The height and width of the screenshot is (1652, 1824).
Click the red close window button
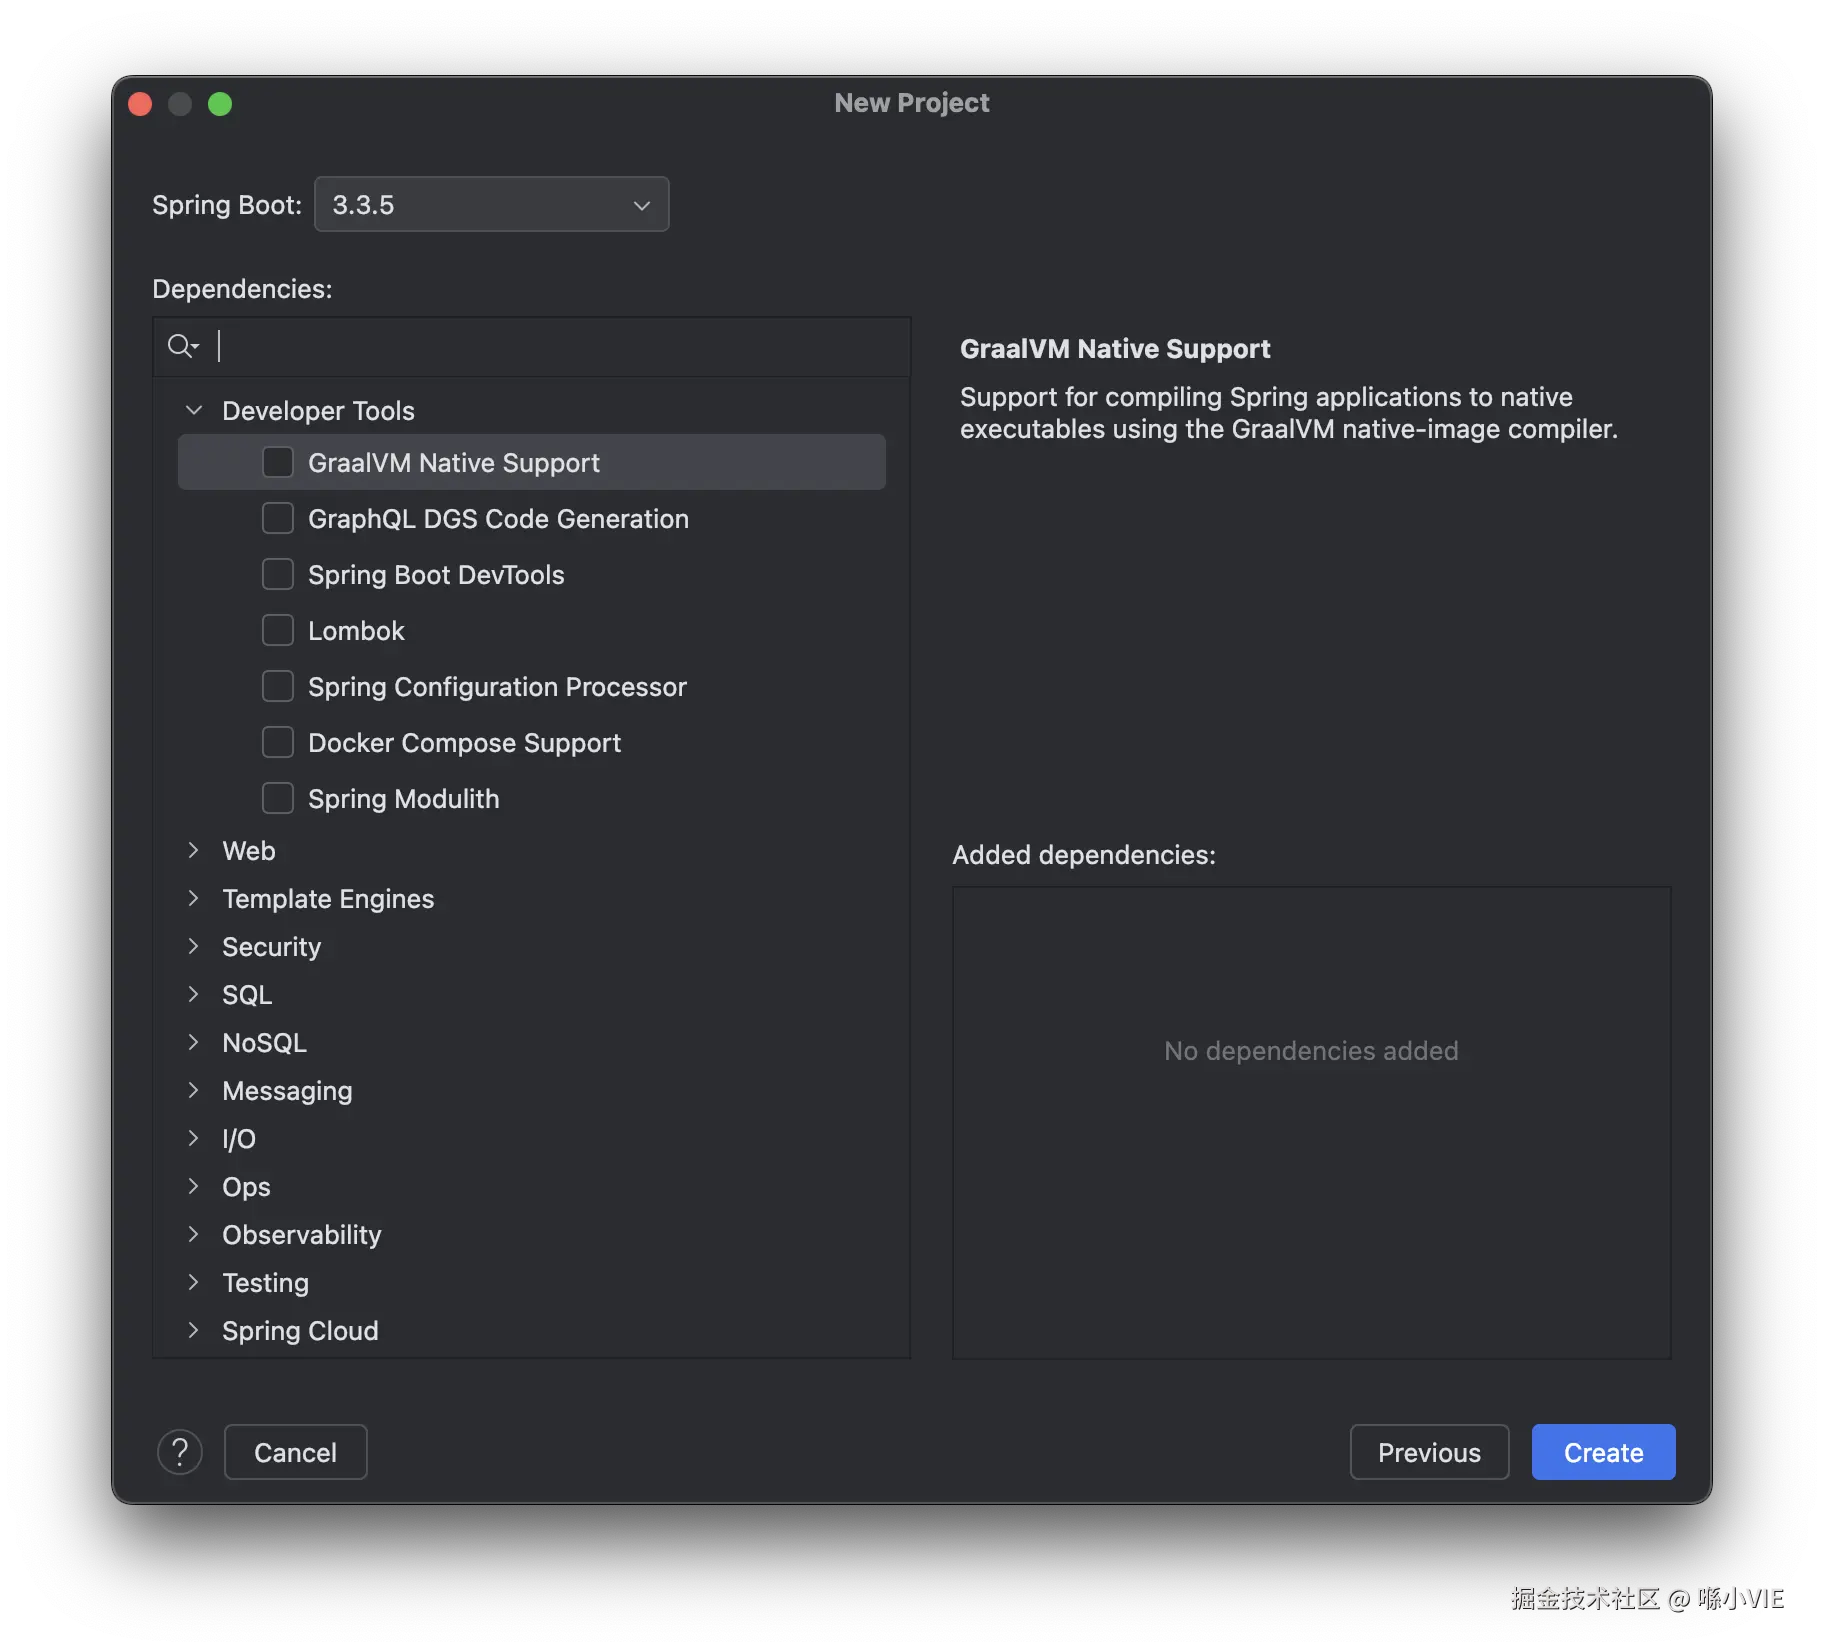(x=141, y=104)
